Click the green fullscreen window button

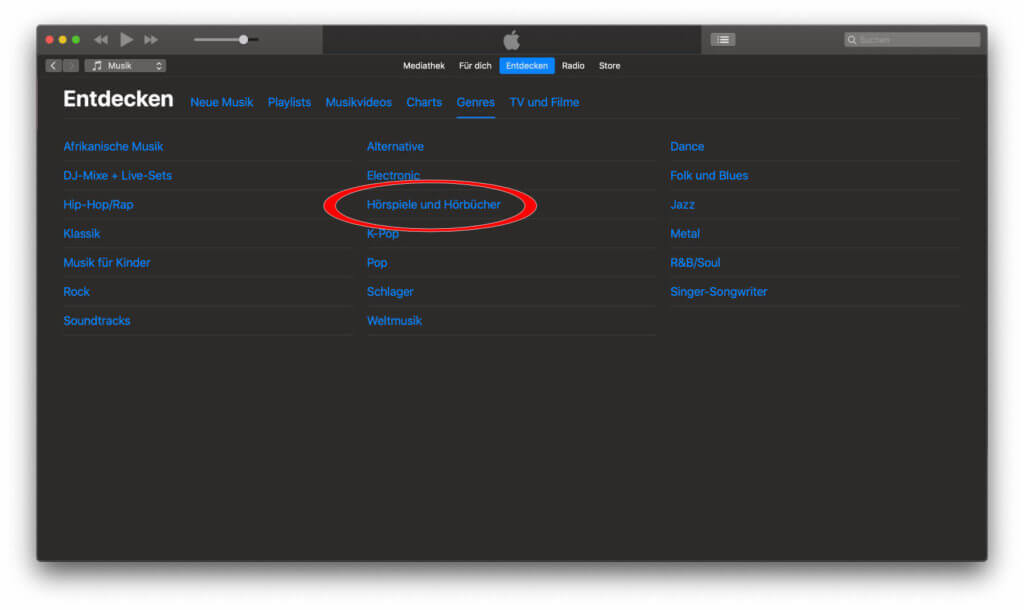[75, 40]
